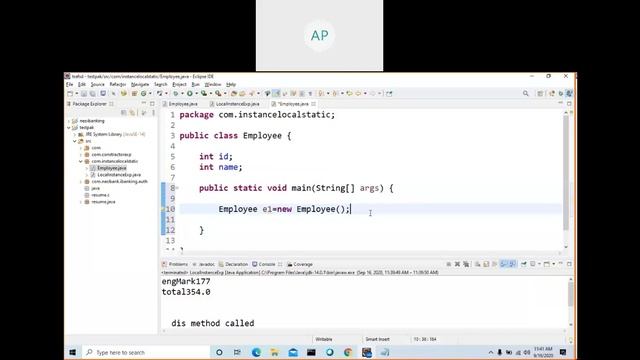Click Link with Editor in Package Explorer
This screenshot has width=640, height=360.
click(132, 113)
